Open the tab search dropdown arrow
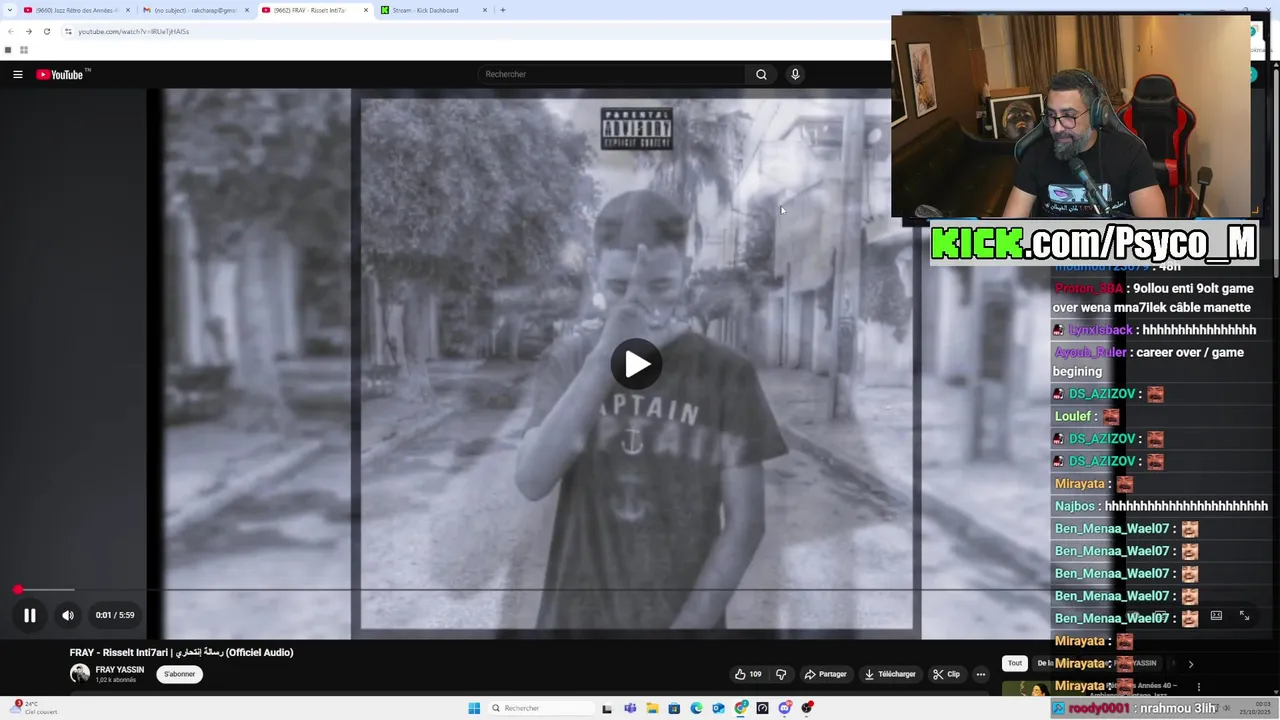 pos(8,10)
